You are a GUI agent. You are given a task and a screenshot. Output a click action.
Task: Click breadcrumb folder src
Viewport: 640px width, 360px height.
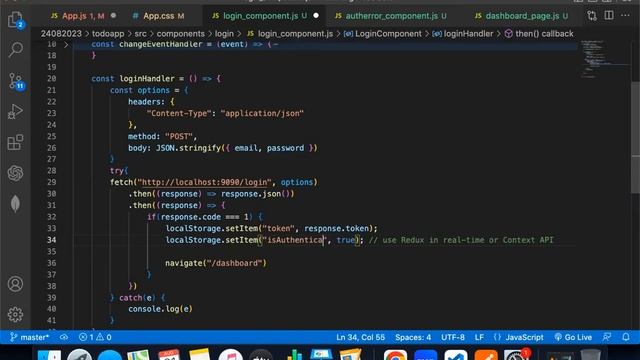pyautogui.click(x=140, y=34)
